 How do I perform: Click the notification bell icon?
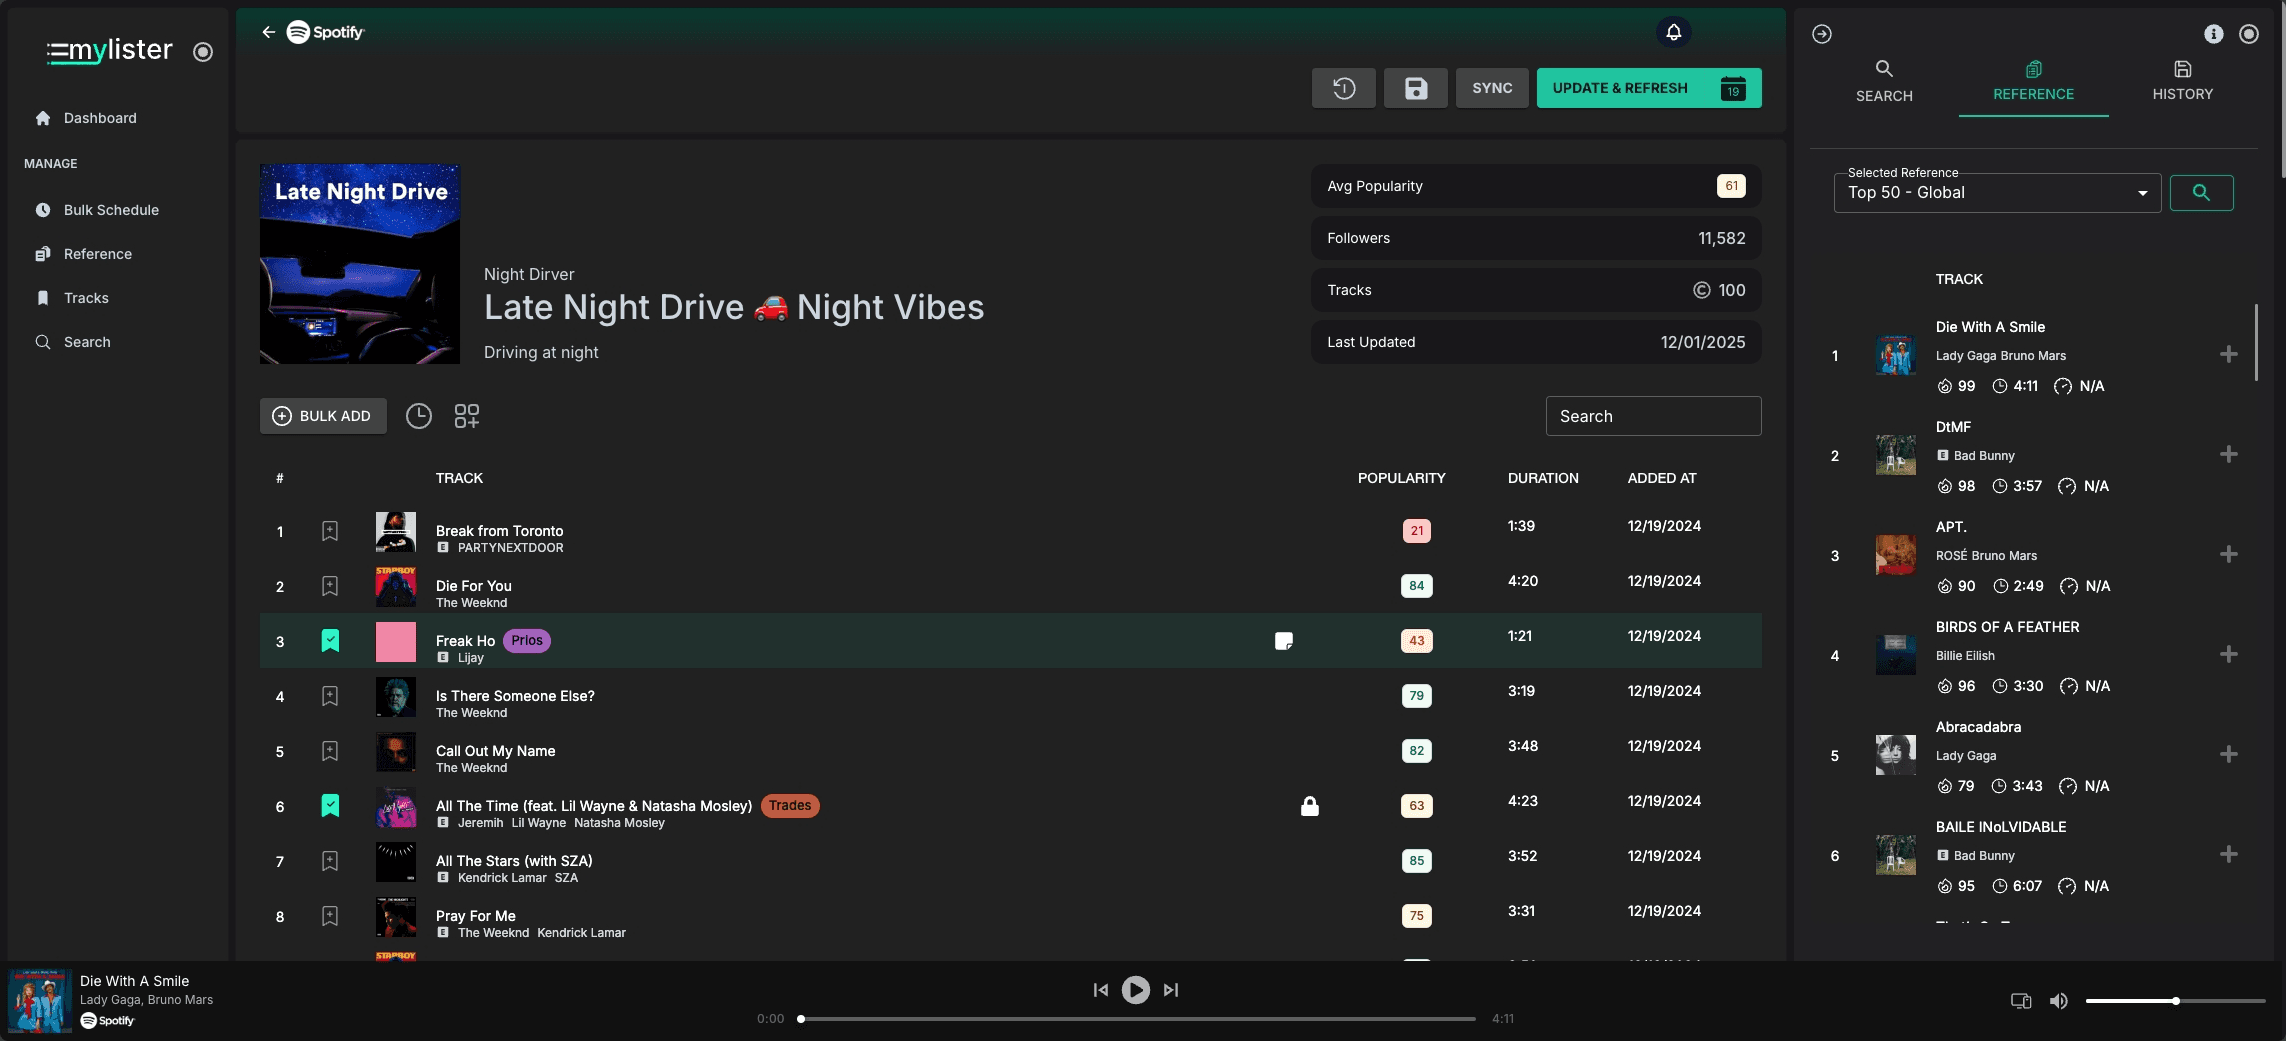point(1673,32)
